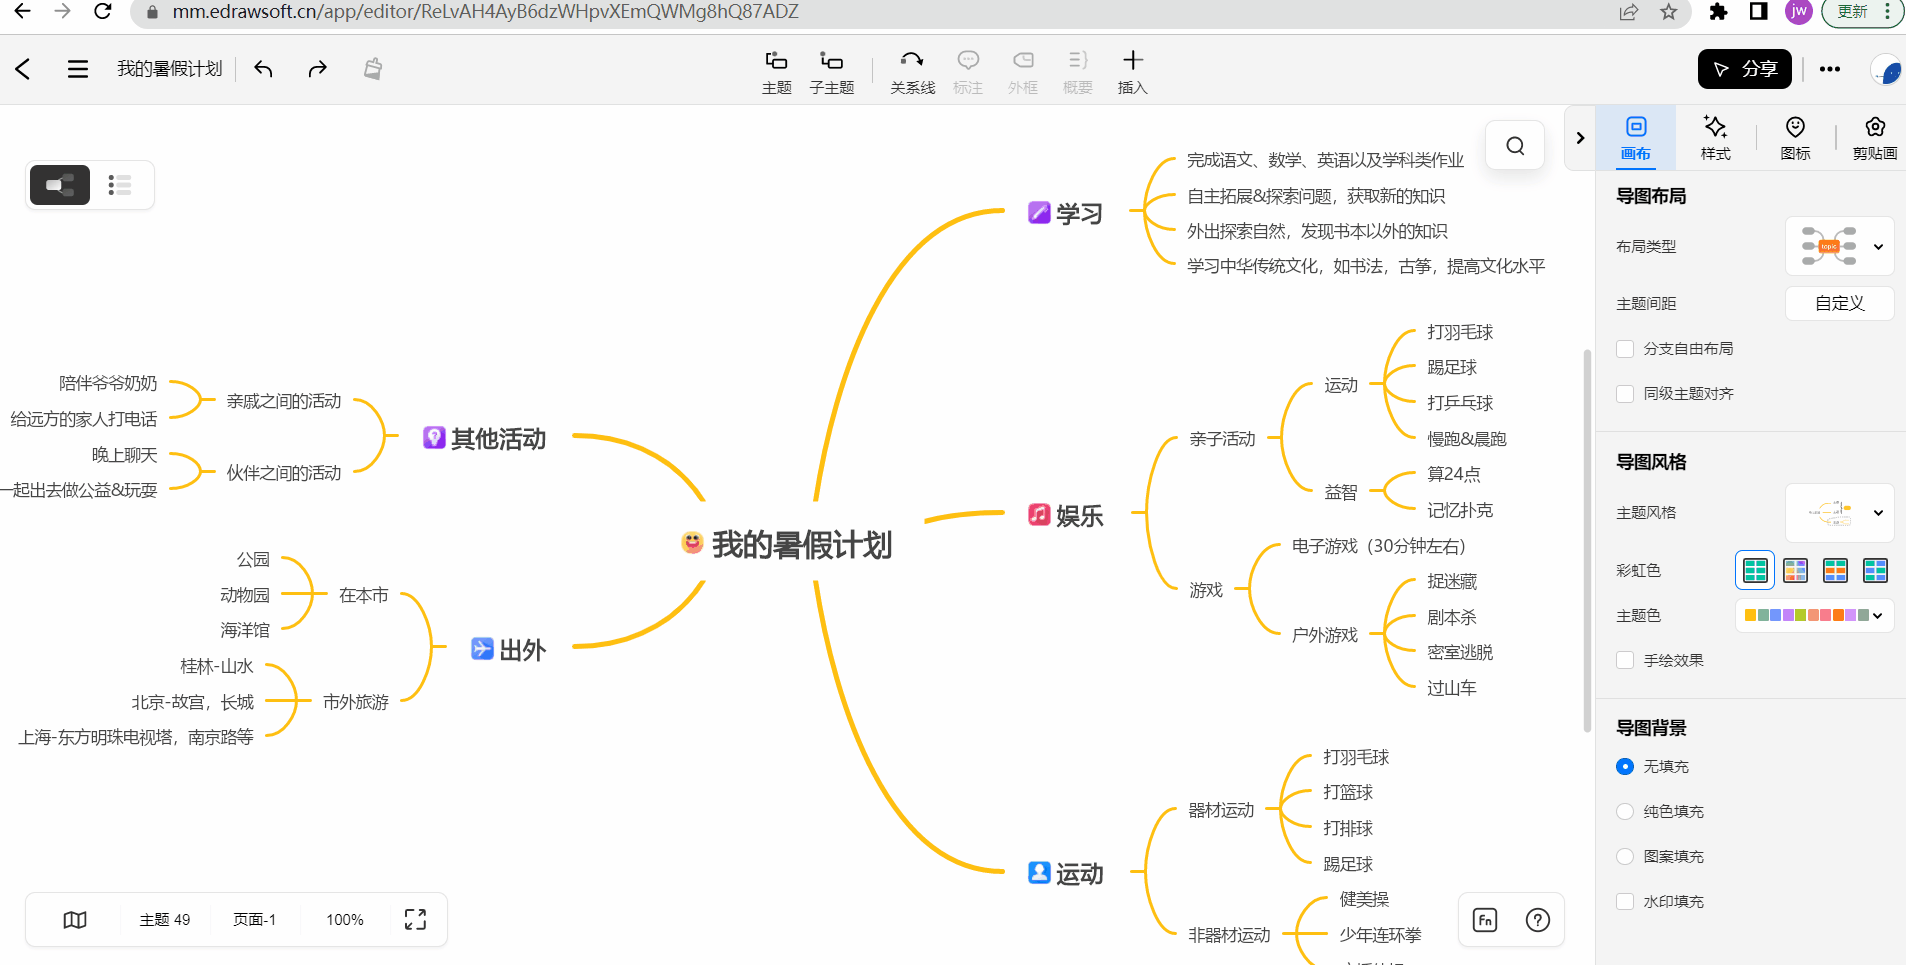This screenshot has width=1906, height=965.
Task: Open the 页面-1 page selector
Action: tap(254, 920)
